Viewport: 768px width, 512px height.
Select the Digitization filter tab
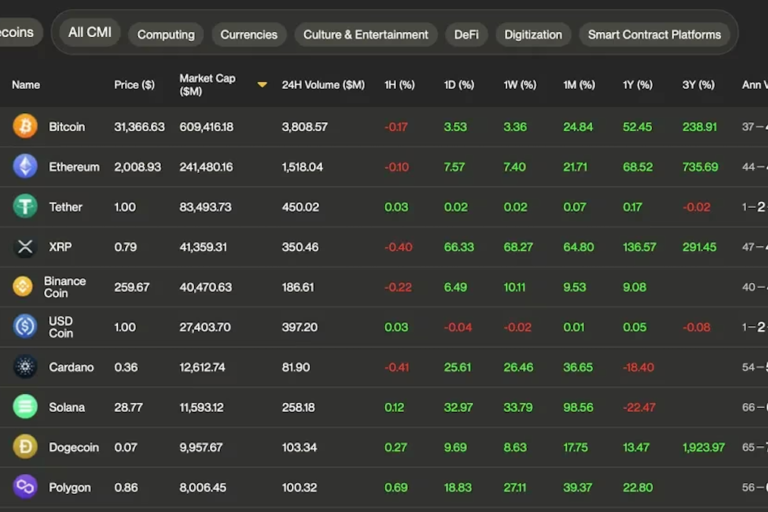pyautogui.click(x=533, y=35)
